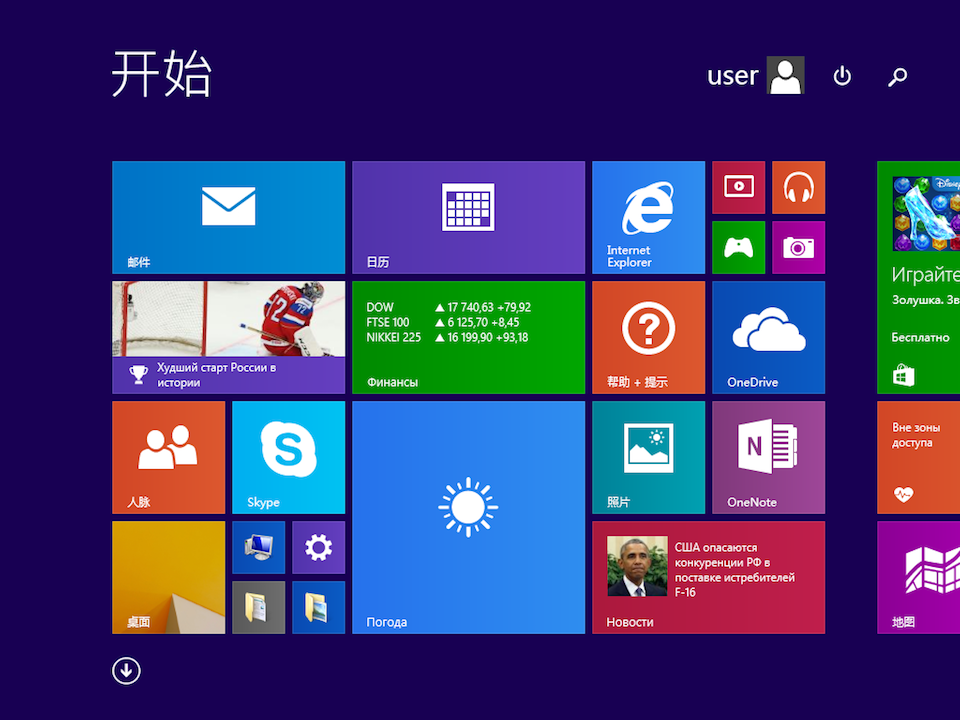960x720 pixels.
Task: Open the Calendar tile (日历)
Action: 468,217
